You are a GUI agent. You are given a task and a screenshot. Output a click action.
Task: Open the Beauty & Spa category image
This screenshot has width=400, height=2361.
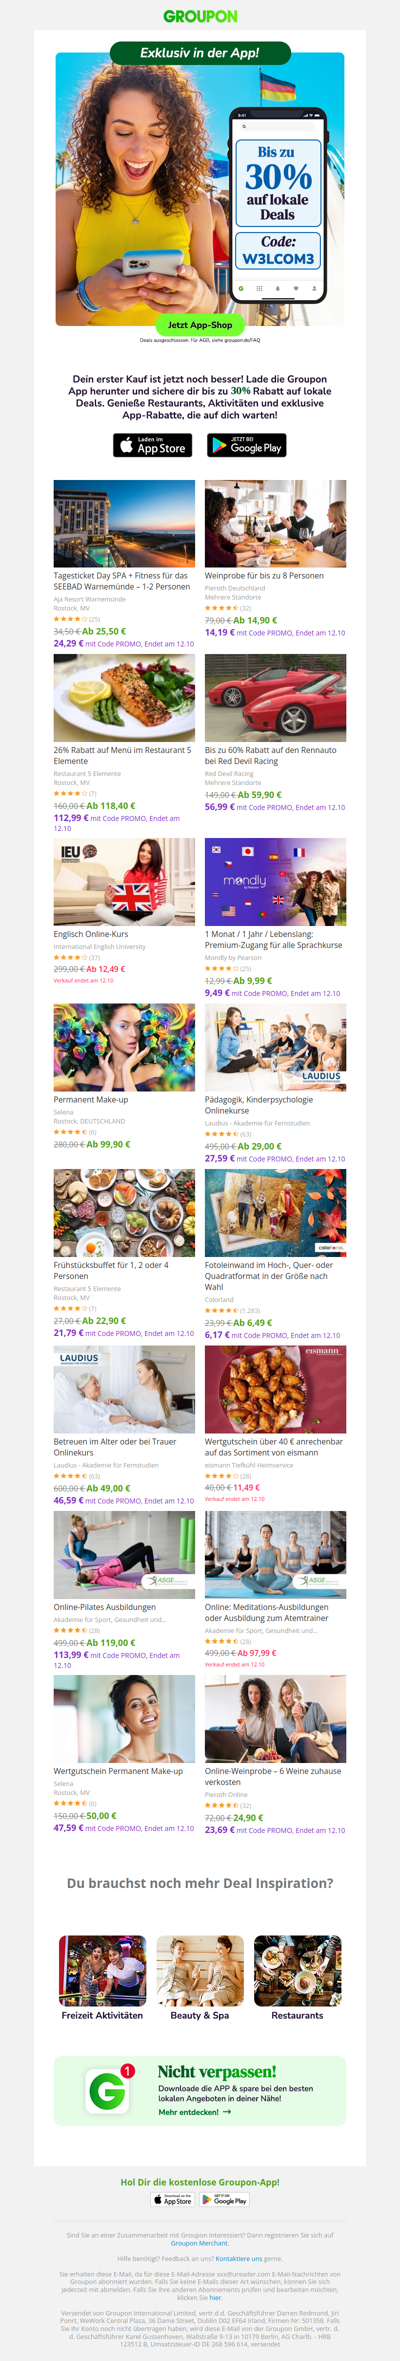click(x=200, y=1971)
